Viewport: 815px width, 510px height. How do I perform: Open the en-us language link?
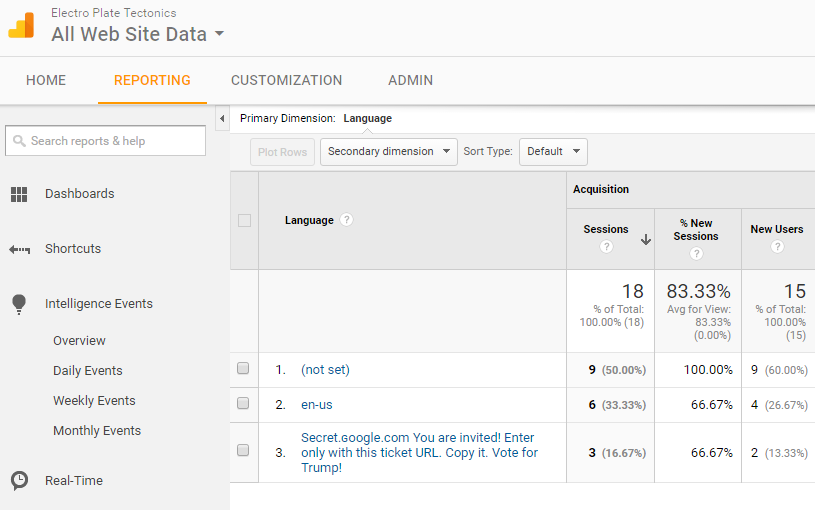click(316, 404)
